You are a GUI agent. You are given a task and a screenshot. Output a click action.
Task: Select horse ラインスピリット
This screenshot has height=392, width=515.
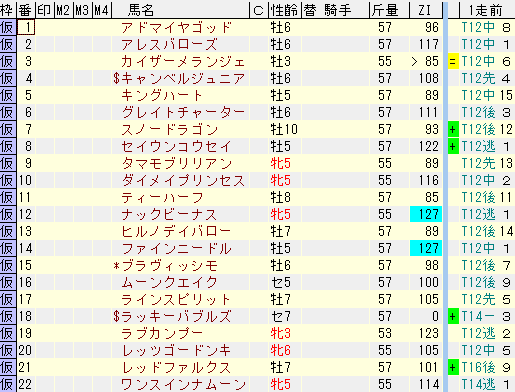pyautogui.click(x=176, y=299)
